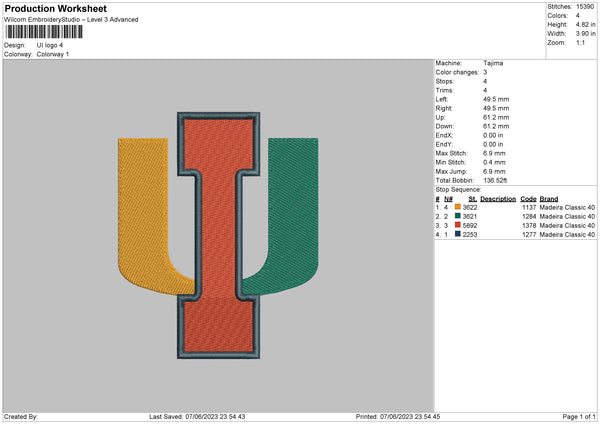
Task: Click 'Madeira Classic 40' in row 1137
Action: [x=567, y=207]
